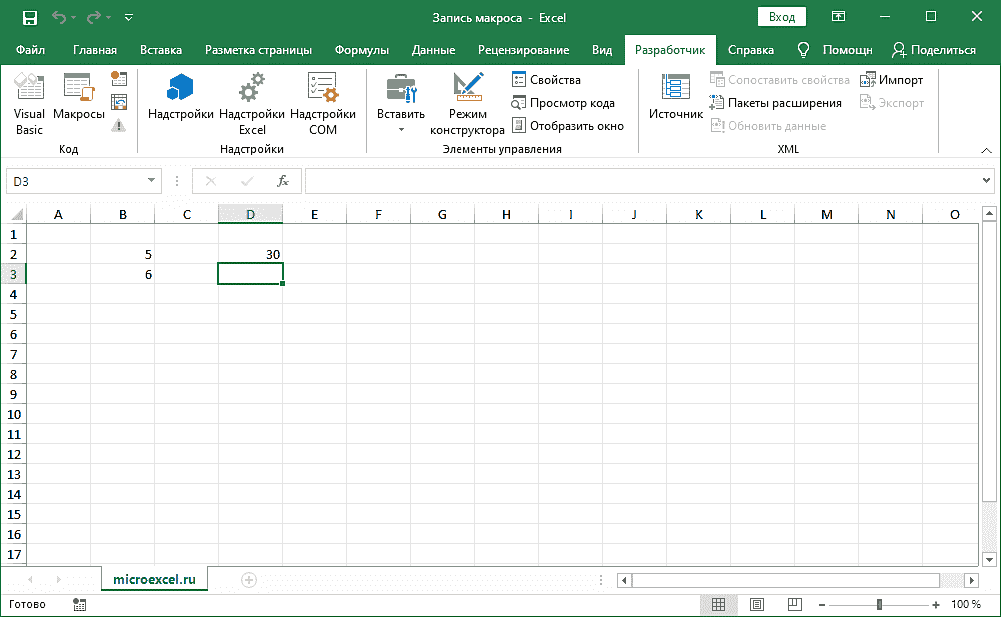Expand the Вставить controls dropdown
Viewport: 1001px width, 617px height.
(400, 129)
